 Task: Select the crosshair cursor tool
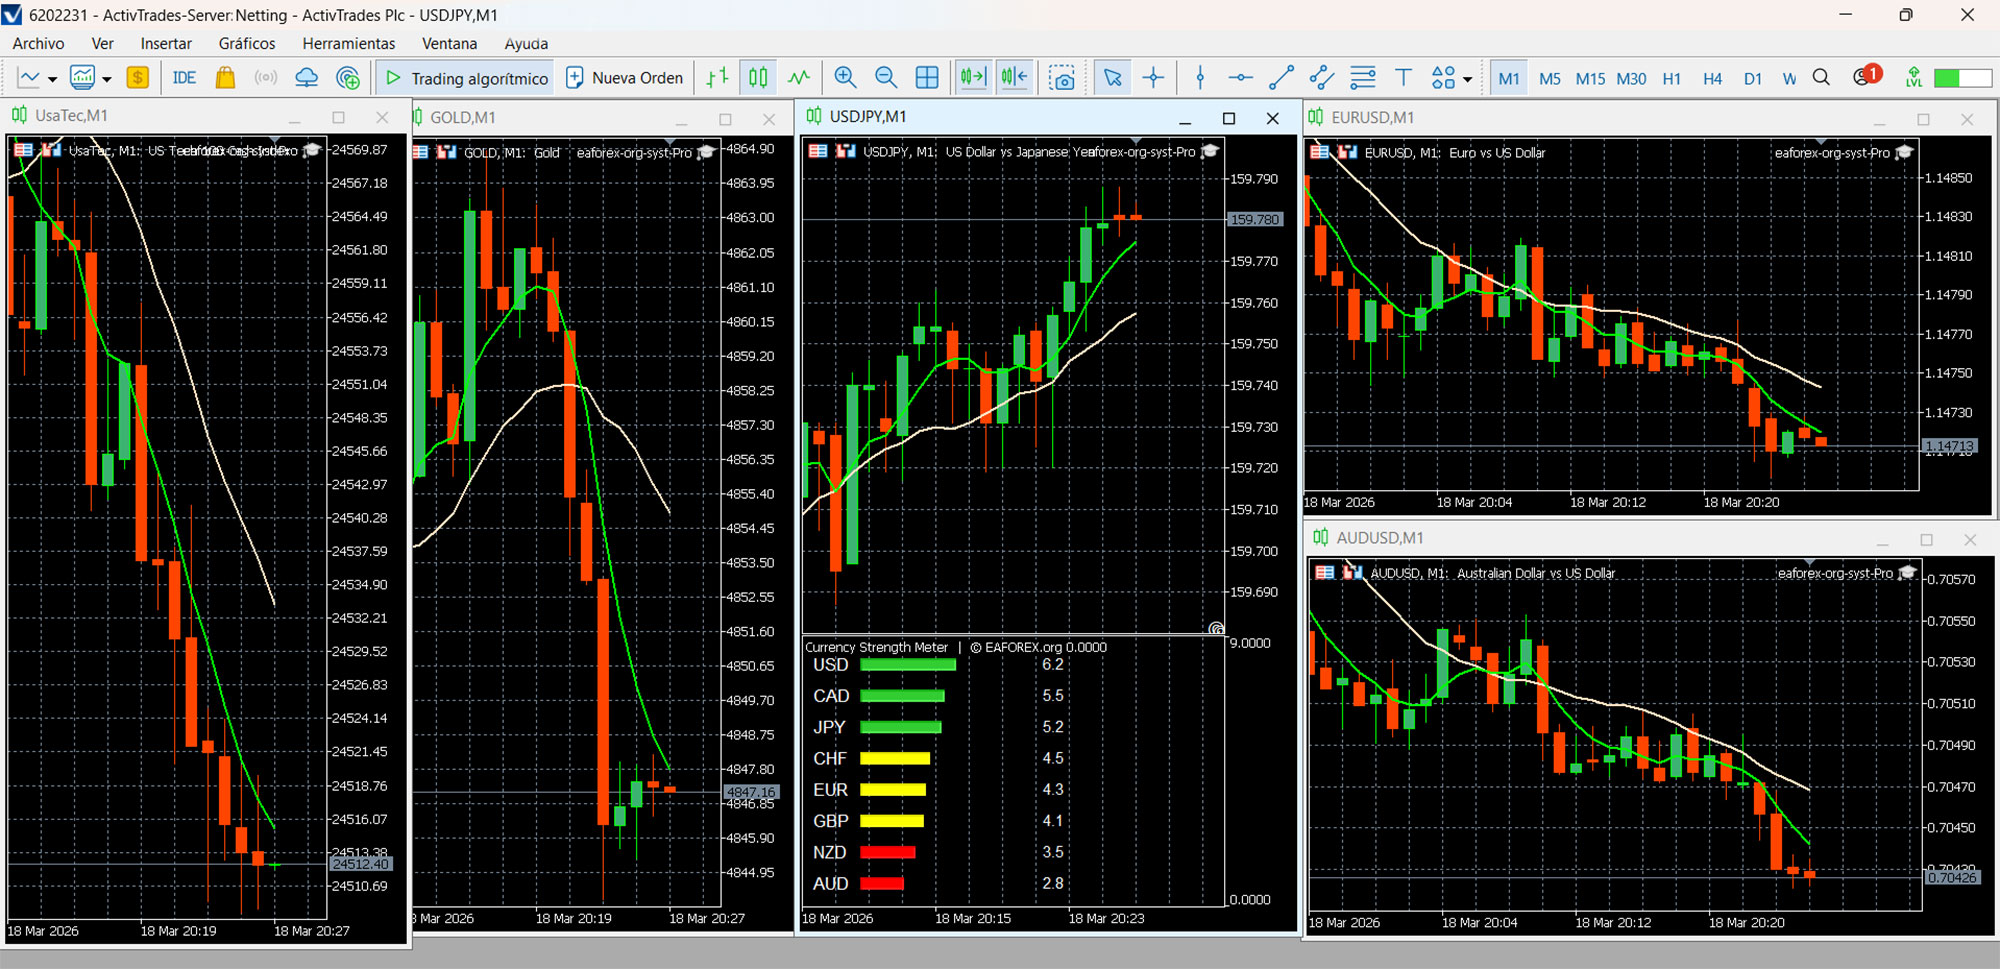pyautogui.click(x=1153, y=78)
